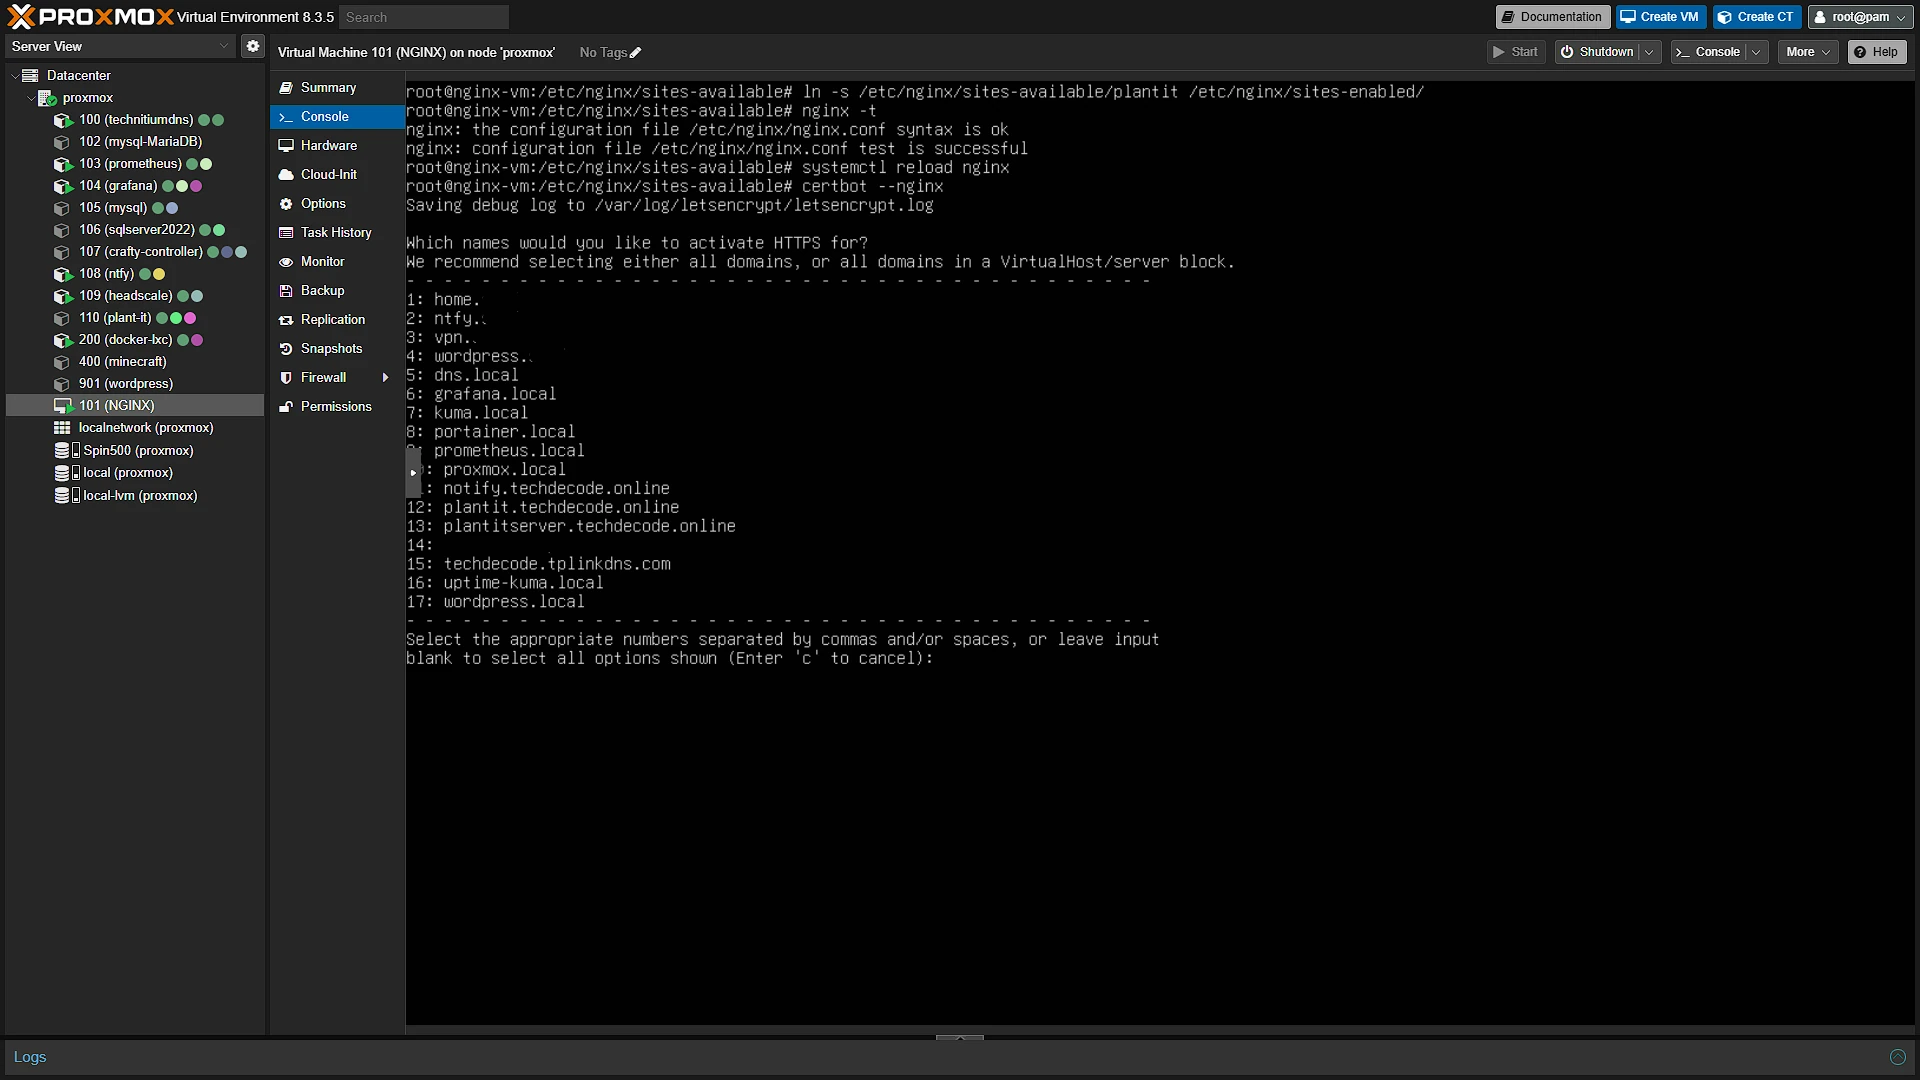The image size is (1920, 1080).
Task: Click the Shutdown button
Action: pyautogui.click(x=1597, y=52)
